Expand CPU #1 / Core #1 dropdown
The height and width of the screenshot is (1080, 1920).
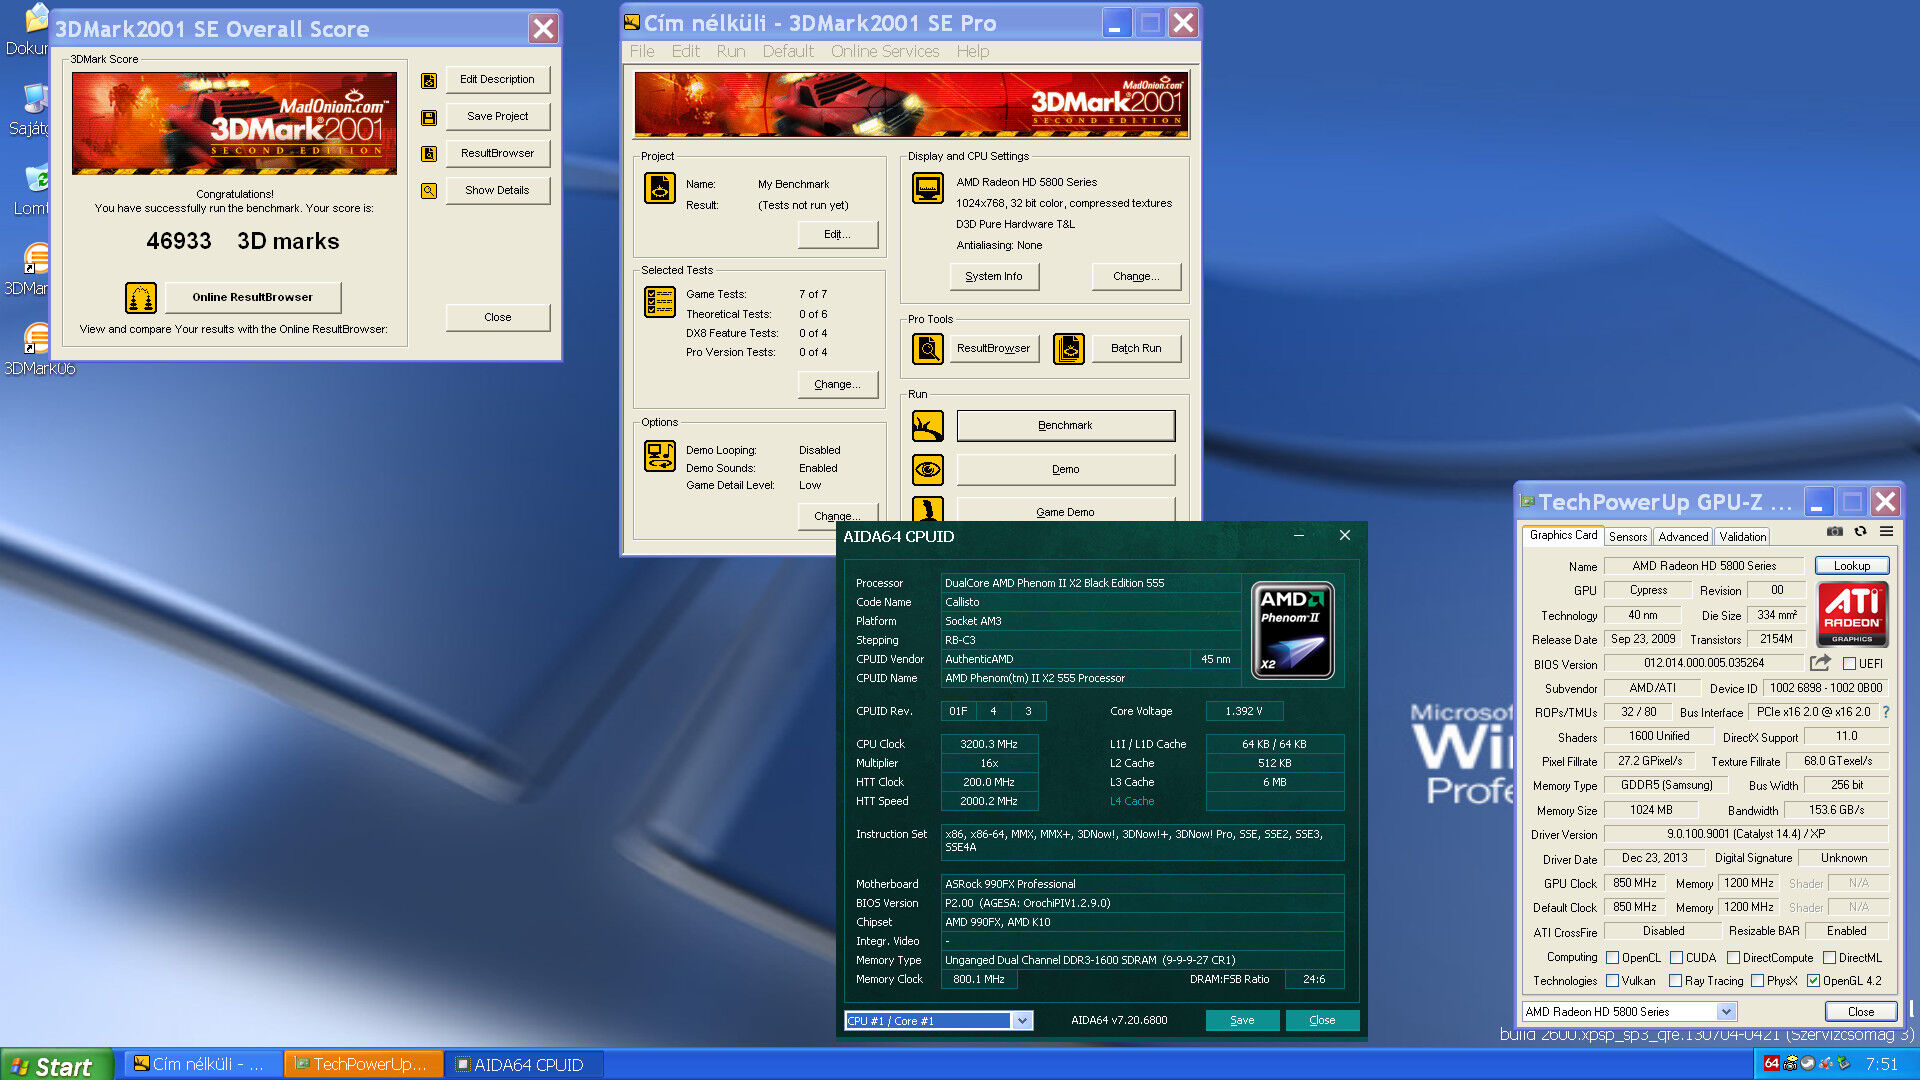point(1021,1021)
